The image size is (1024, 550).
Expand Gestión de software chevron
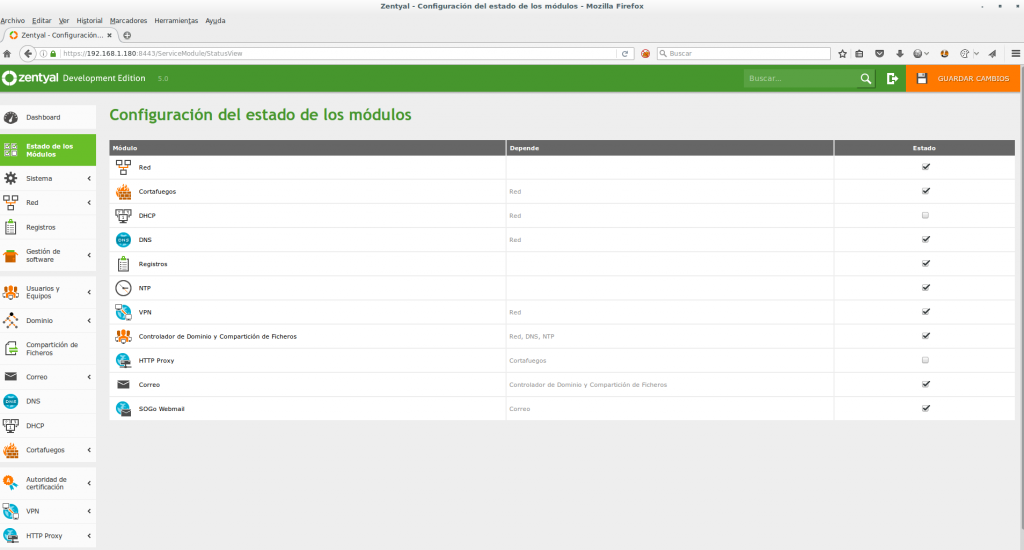coord(89,255)
